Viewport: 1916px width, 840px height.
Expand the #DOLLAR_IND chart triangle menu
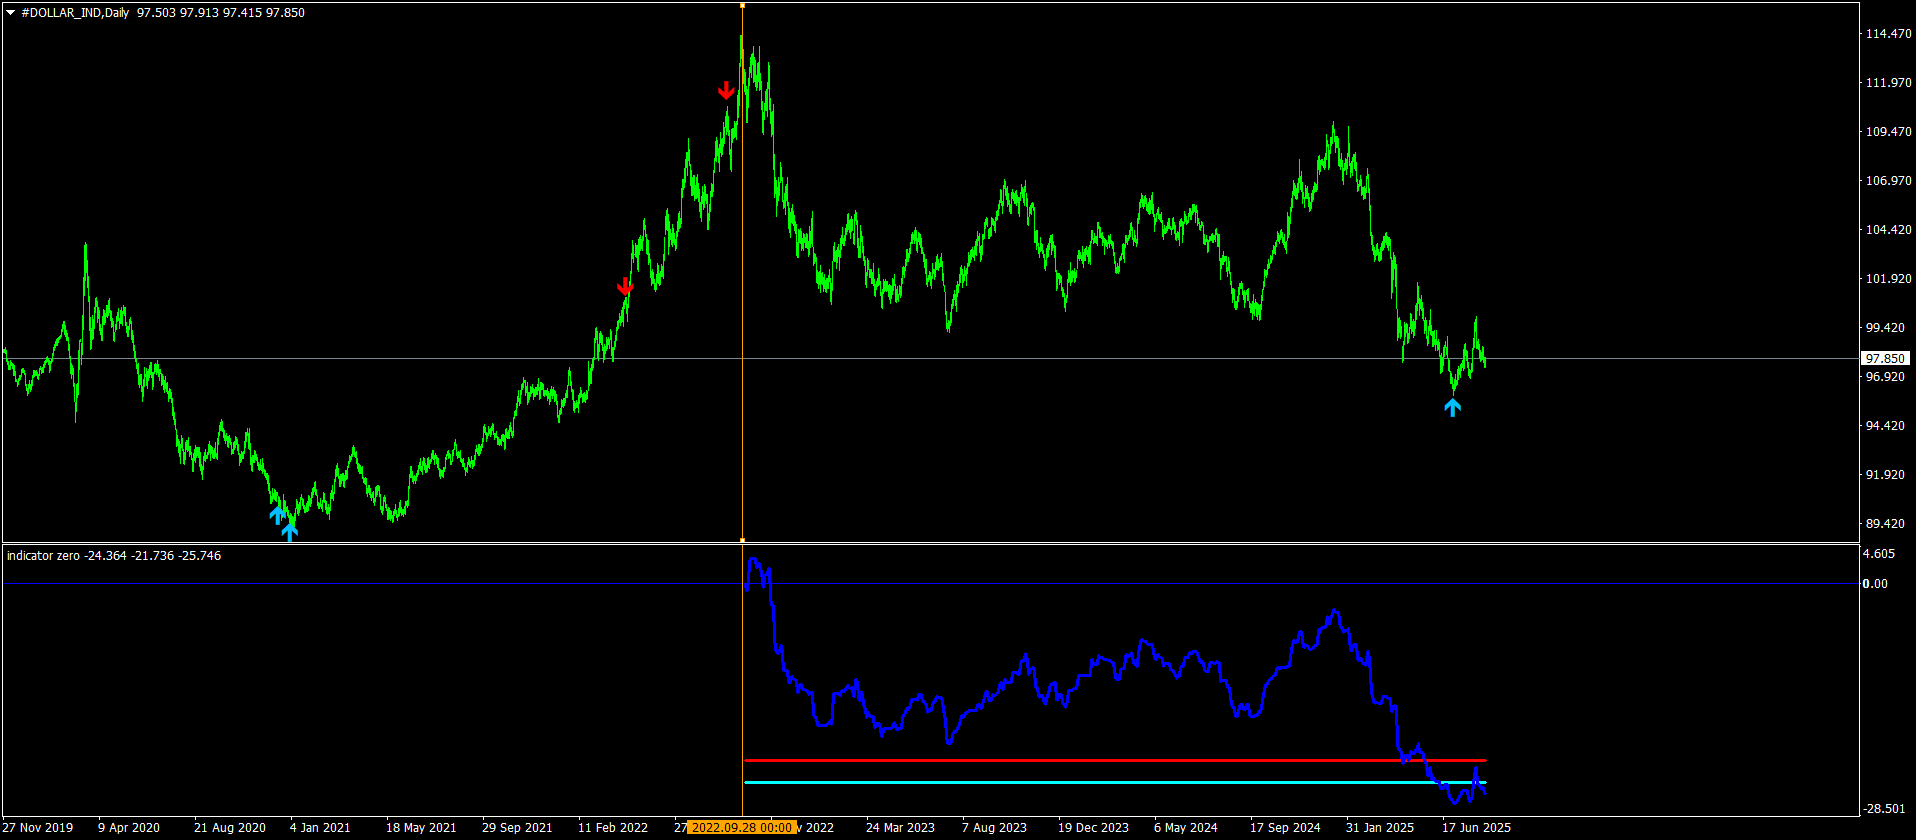[11, 13]
